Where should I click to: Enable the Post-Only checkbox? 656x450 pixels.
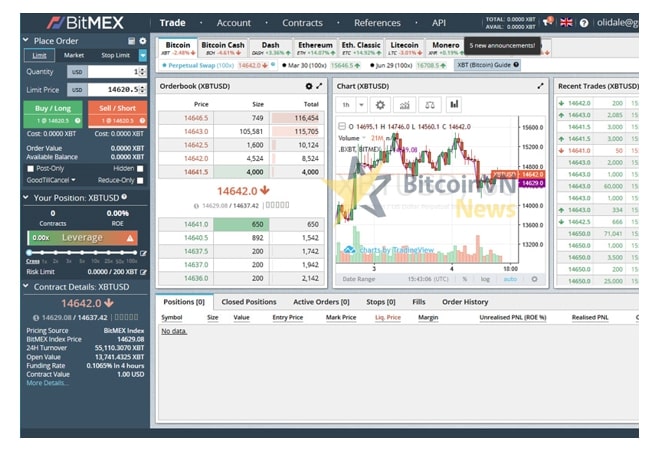coord(31,169)
